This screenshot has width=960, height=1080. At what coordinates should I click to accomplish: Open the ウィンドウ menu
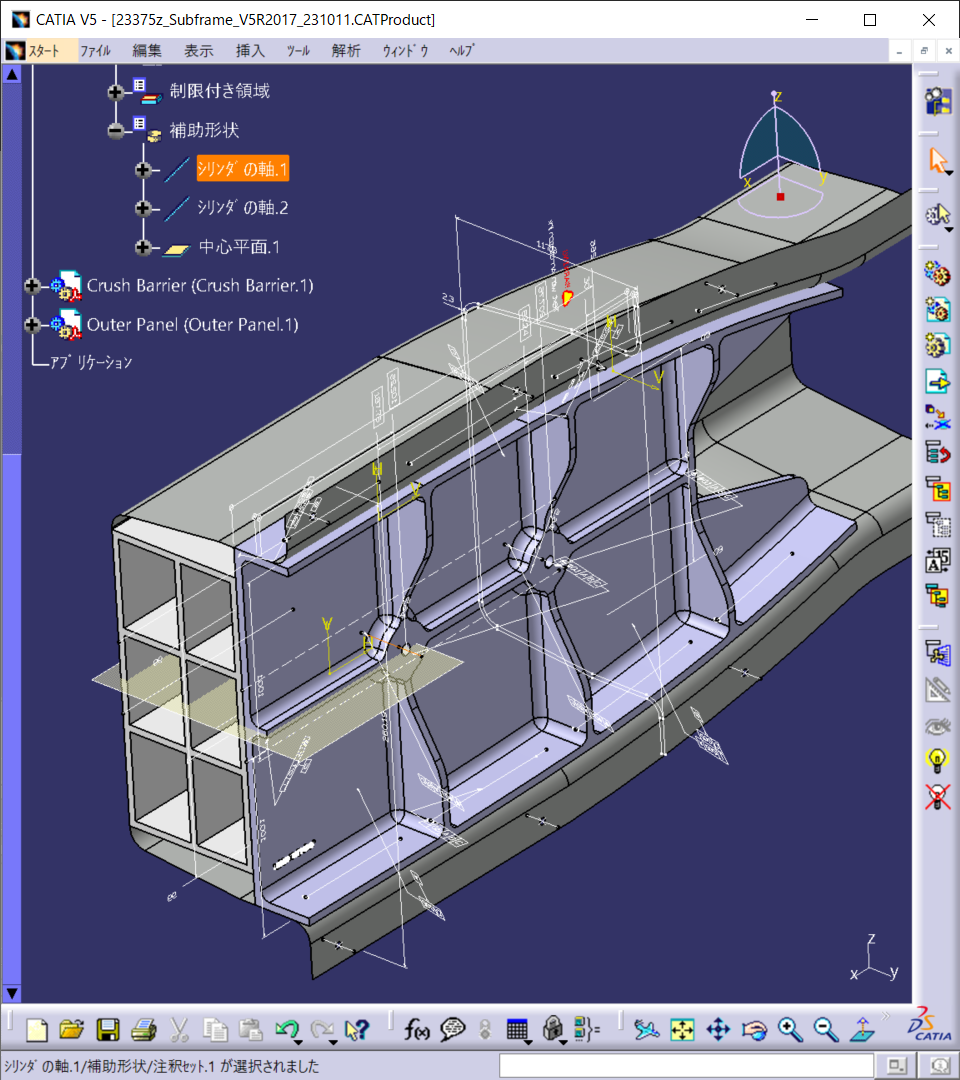[x=405, y=51]
